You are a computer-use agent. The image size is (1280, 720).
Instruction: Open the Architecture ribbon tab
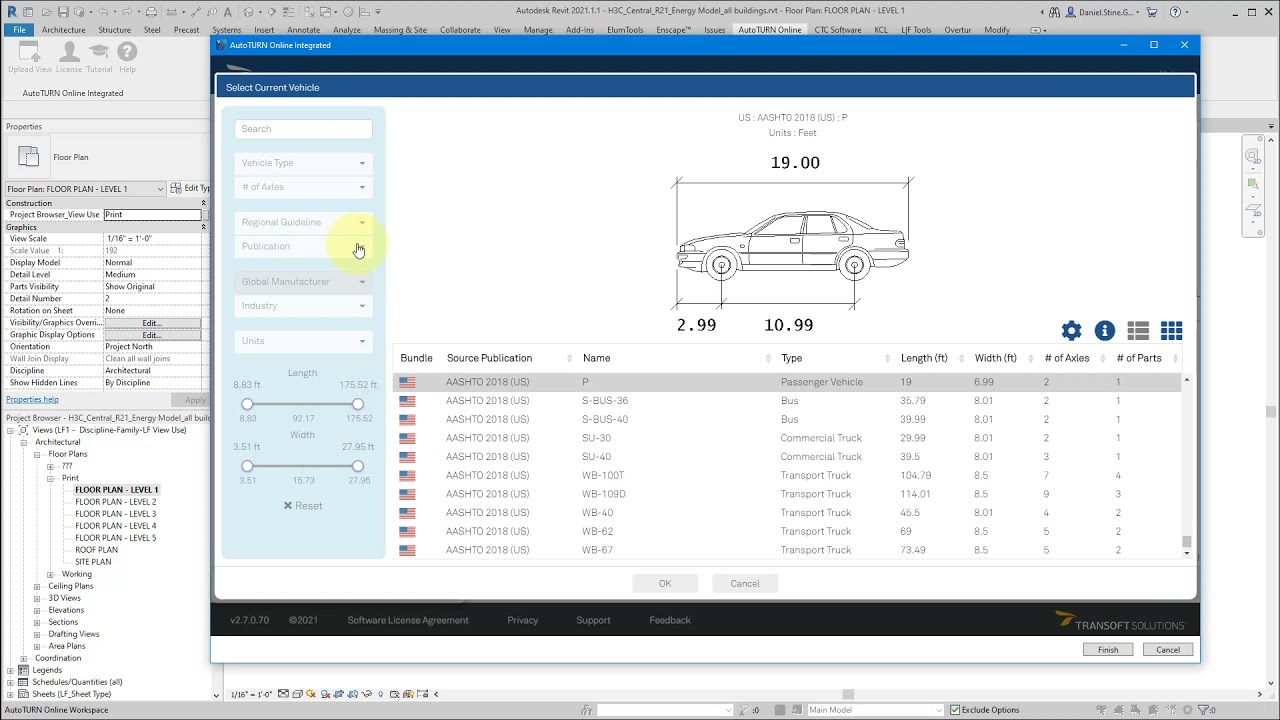[63, 30]
